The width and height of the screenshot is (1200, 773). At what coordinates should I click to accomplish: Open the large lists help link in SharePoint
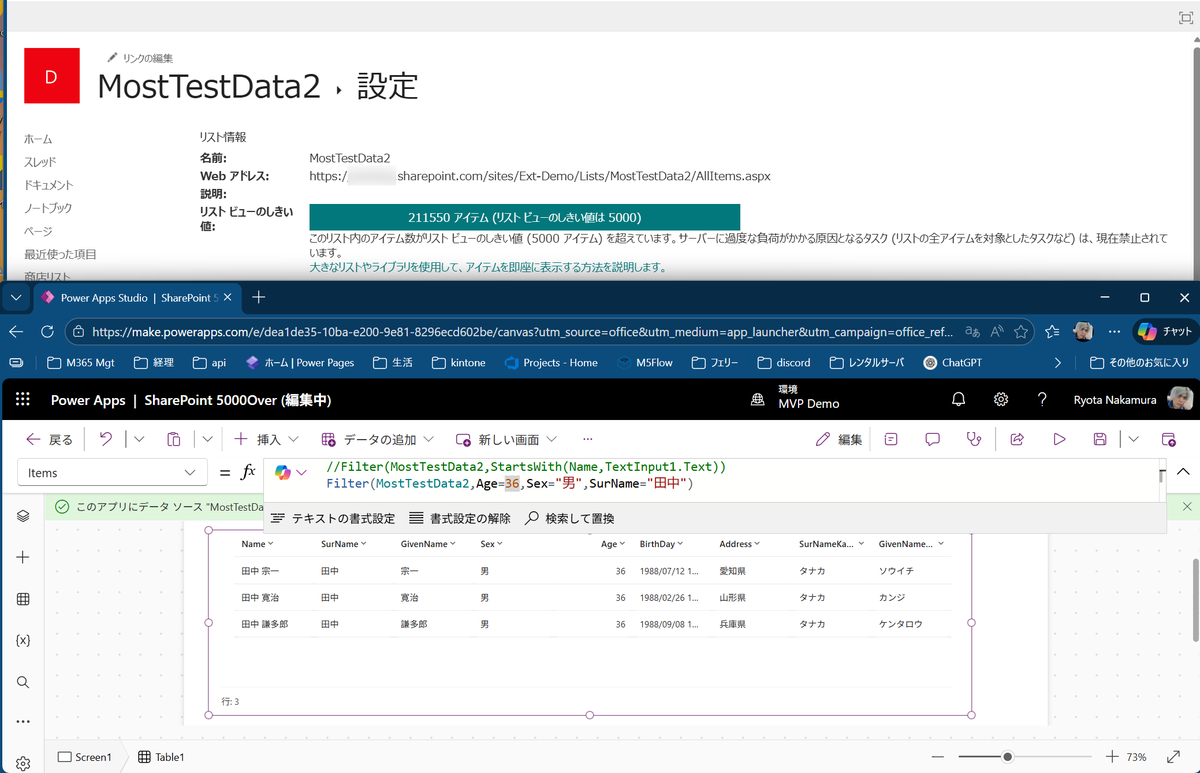(488, 267)
